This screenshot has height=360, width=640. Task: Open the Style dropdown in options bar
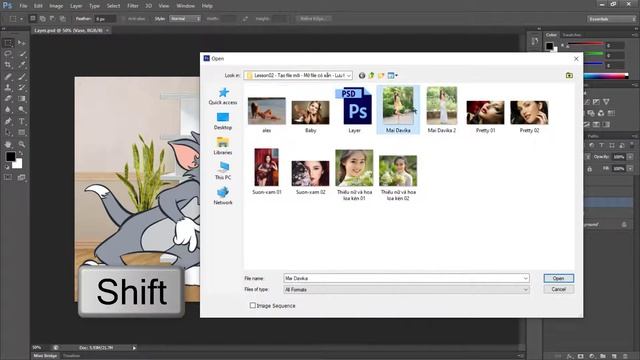[185, 19]
